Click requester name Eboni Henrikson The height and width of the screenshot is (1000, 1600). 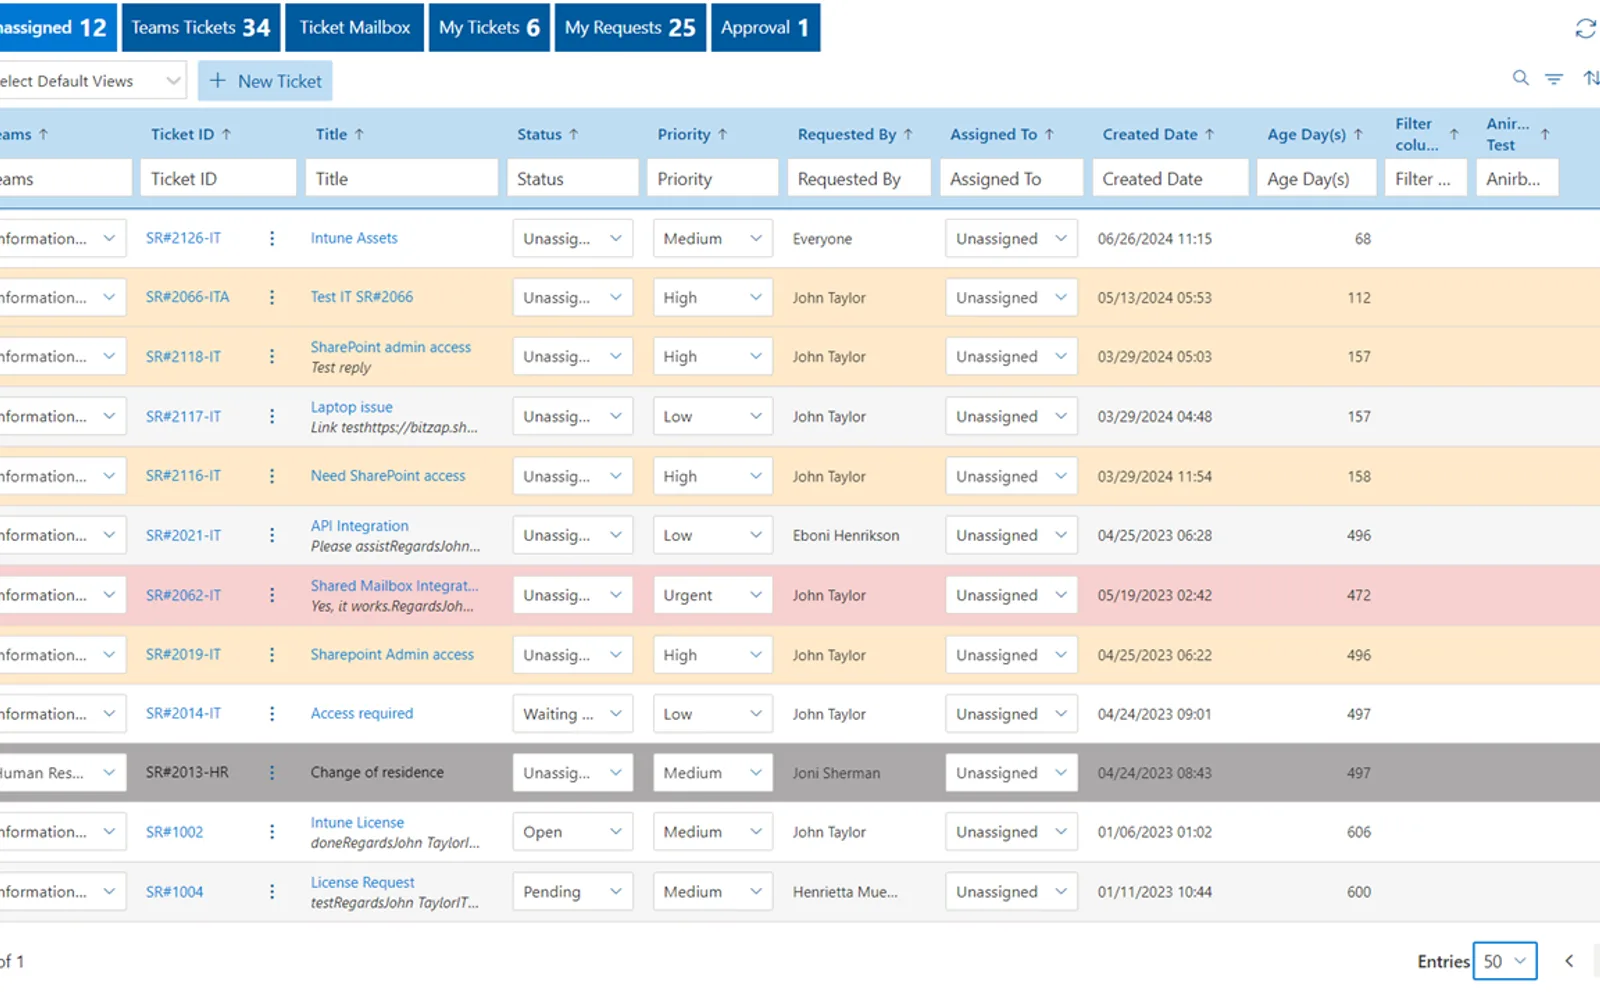(846, 535)
